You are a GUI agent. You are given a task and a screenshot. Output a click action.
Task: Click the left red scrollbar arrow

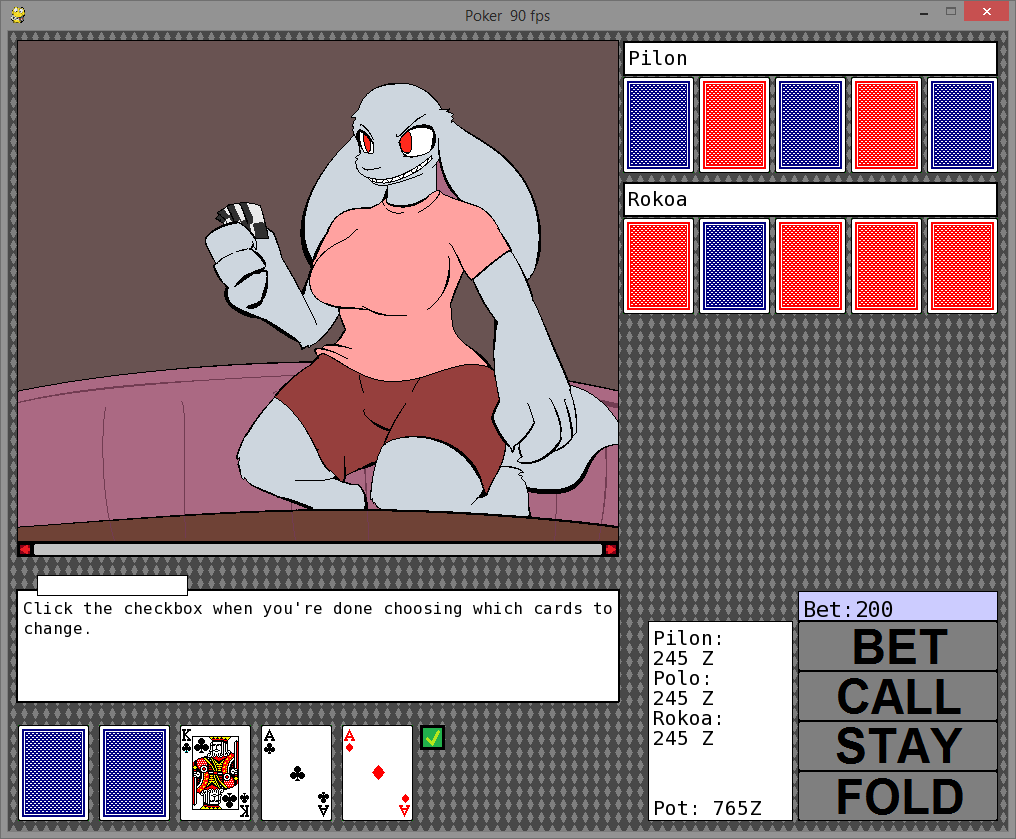coord(25,549)
